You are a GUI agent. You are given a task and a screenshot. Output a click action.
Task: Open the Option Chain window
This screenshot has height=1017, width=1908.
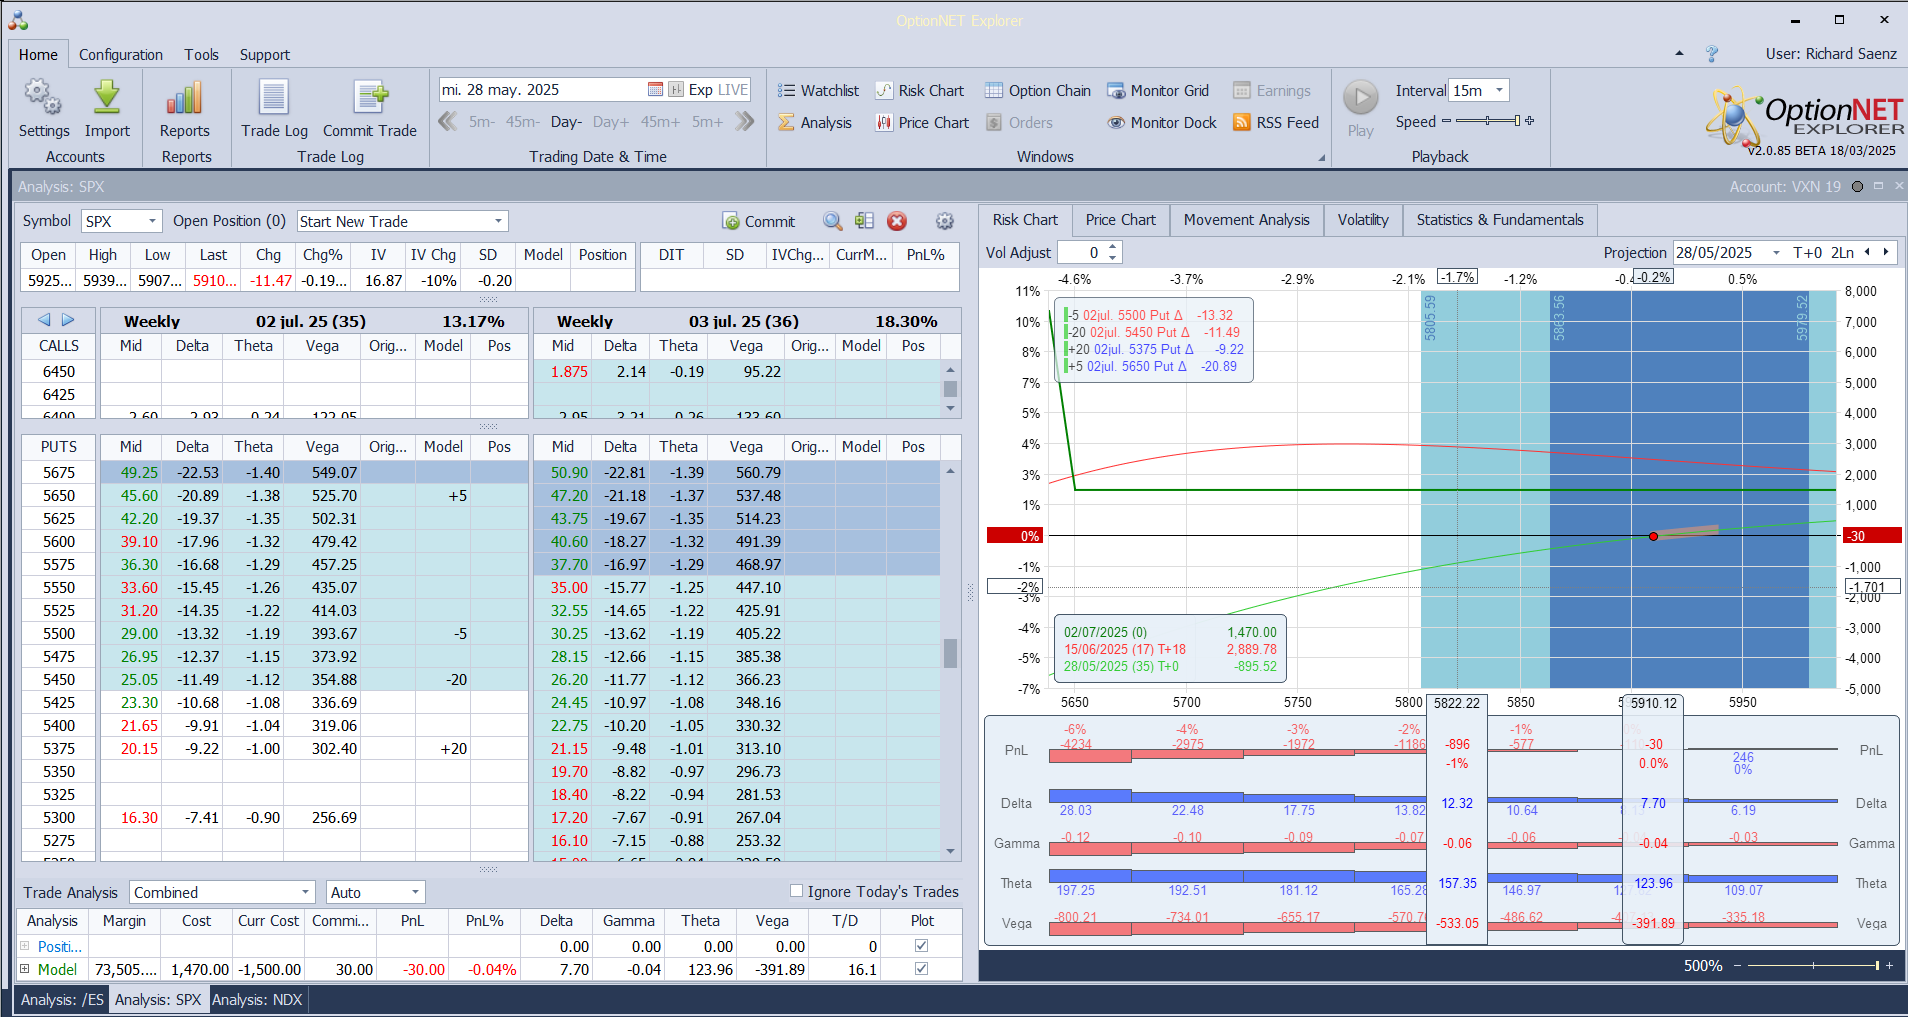click(x=1038, y=90)
